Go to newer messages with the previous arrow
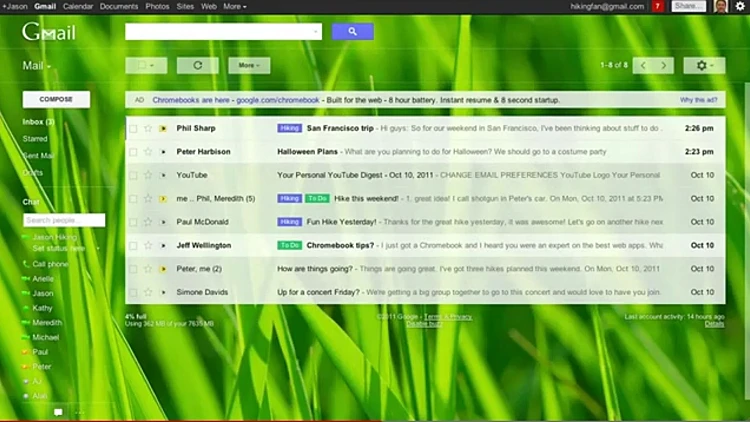Screen dimensions: 750x422 pos(643,66)
